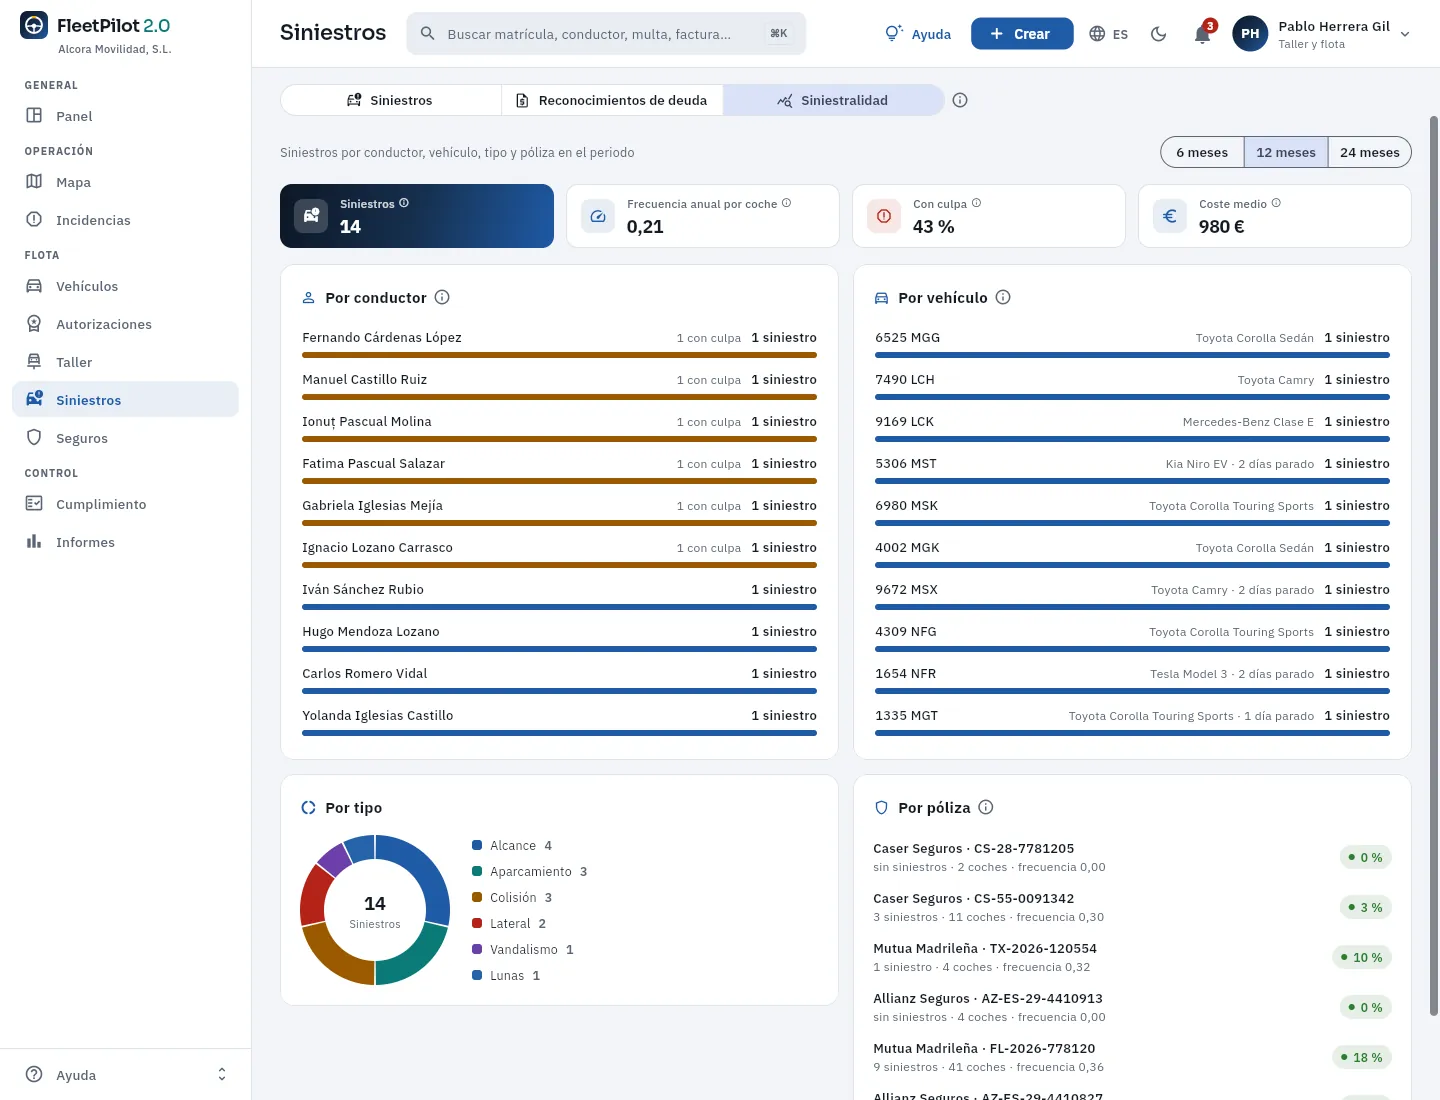1440x1100 pixels.
Task: Go to Incidencias section
Action: tap(125, 220)
